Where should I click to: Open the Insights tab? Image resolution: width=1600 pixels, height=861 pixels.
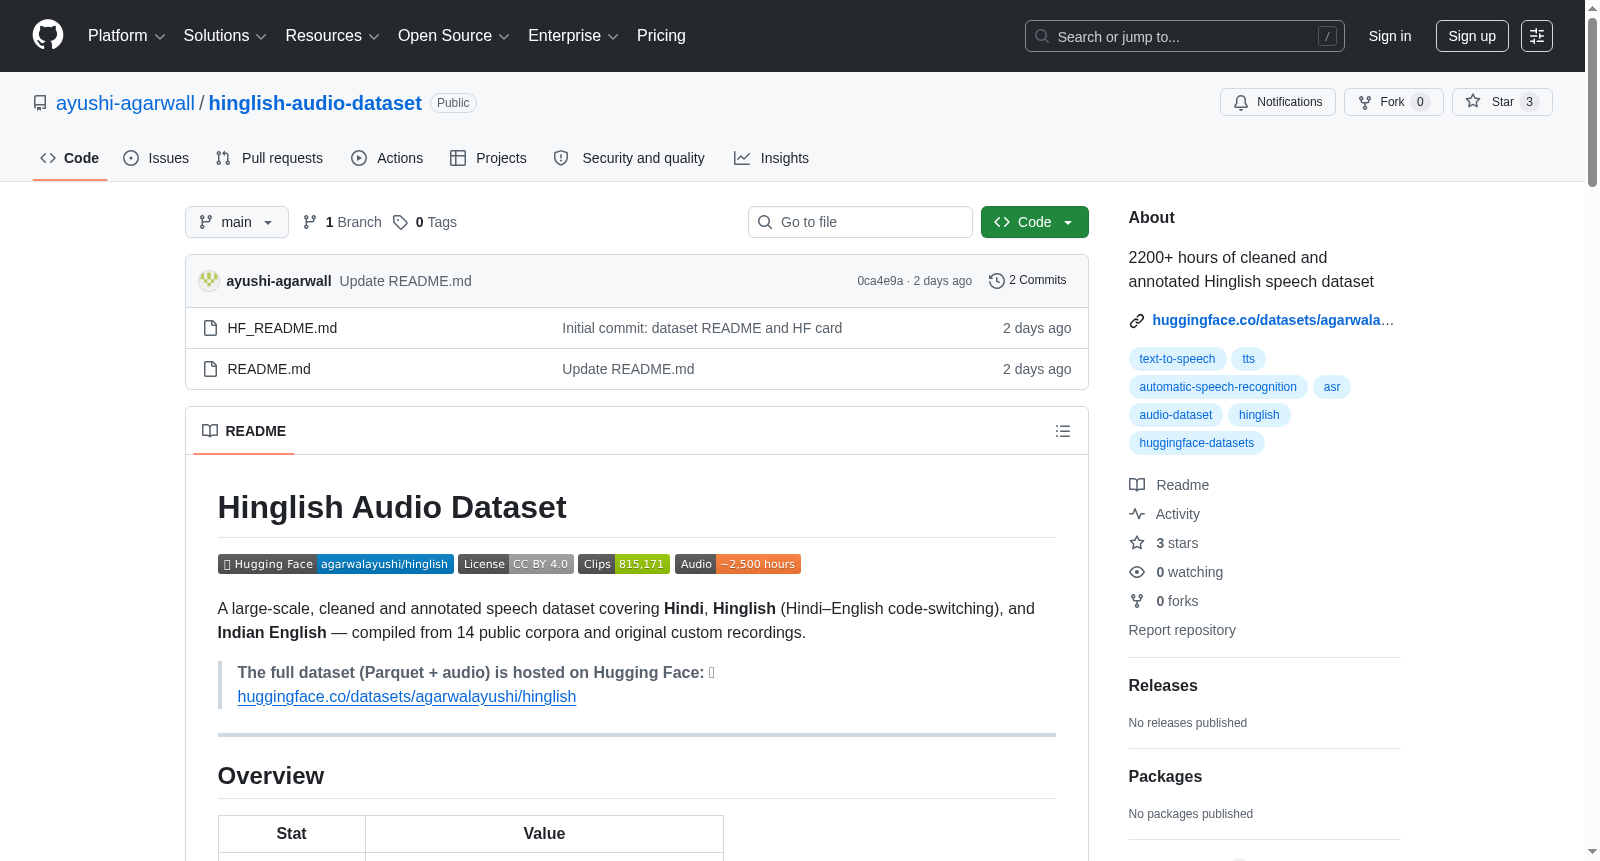(x=771, y=158)
